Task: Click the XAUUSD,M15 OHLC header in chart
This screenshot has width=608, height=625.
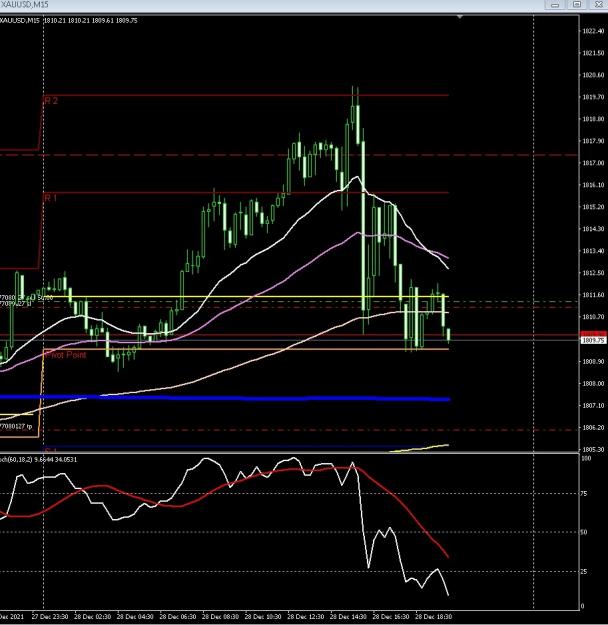Action: click(x=69, y=20)
